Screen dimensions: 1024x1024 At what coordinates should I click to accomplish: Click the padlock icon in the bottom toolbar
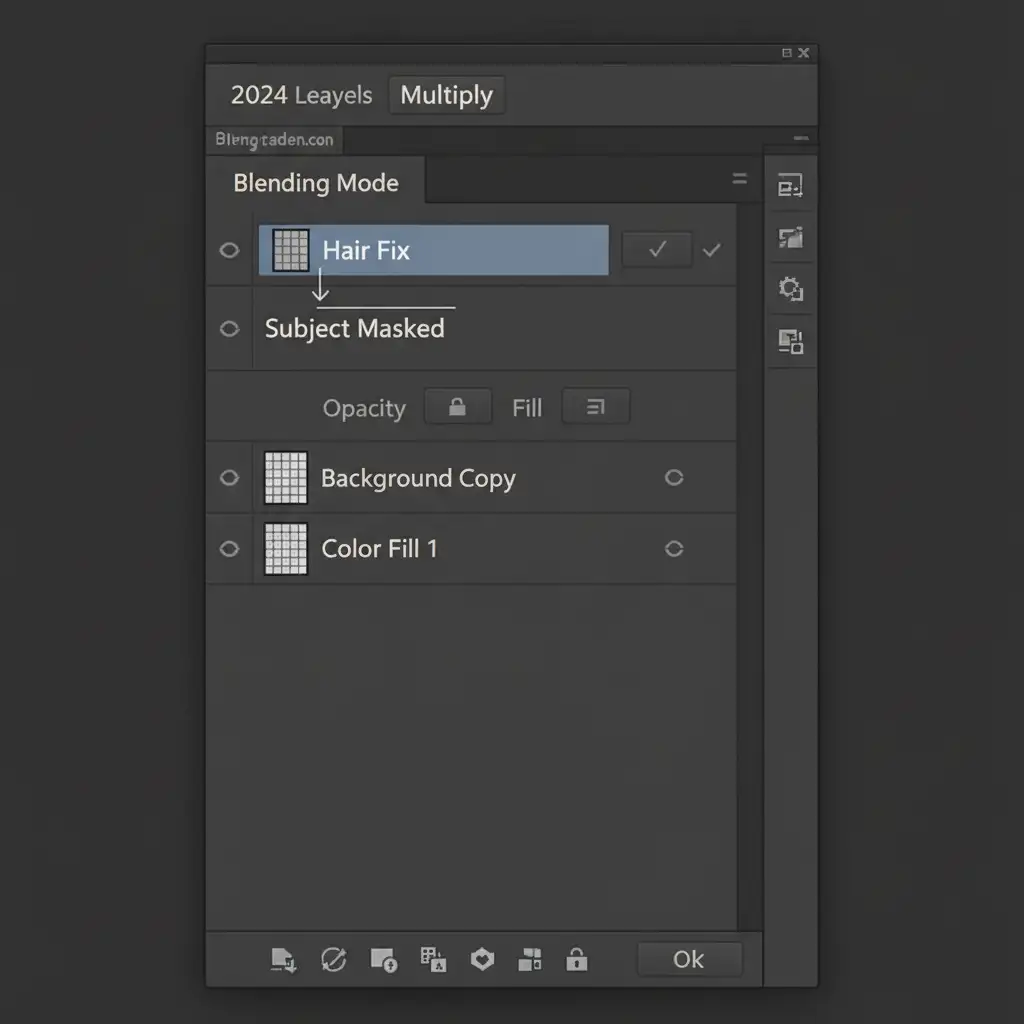click(576, 960)
